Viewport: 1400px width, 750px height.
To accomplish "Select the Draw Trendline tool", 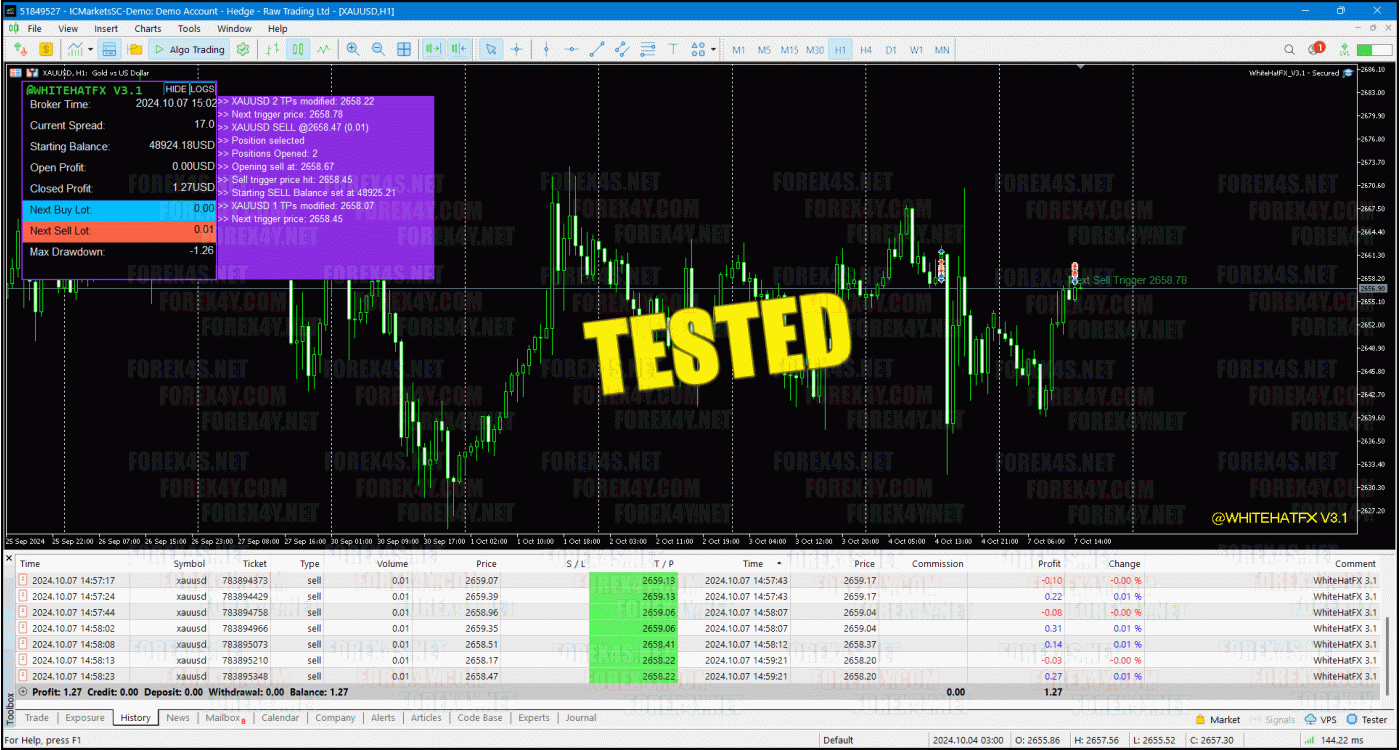I will (x=597, y=49).
